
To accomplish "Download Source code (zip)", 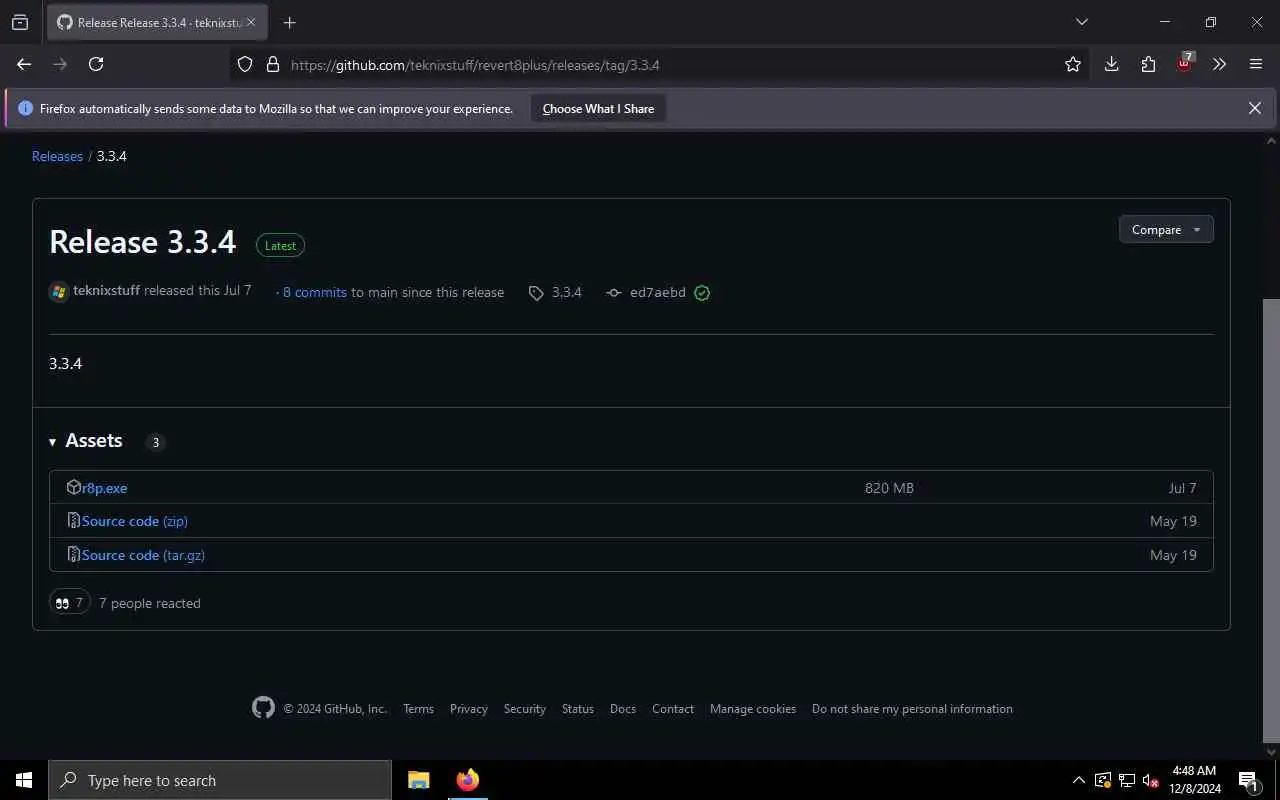I will 134,521.
